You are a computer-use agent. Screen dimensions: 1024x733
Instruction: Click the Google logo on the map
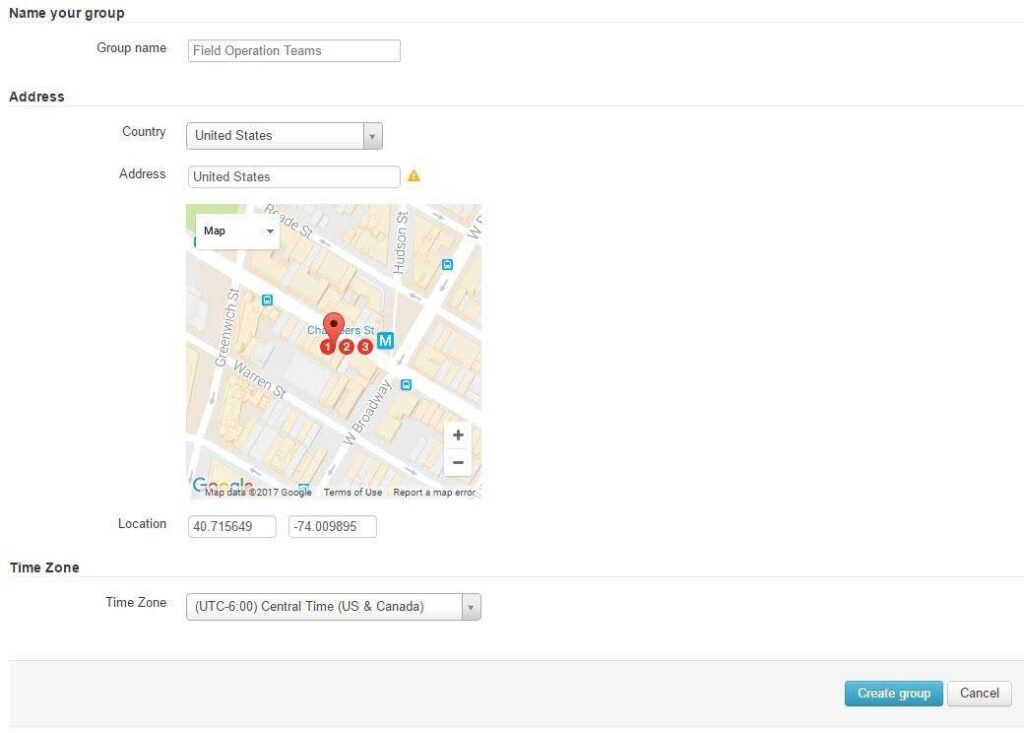[x=220, y=487]
